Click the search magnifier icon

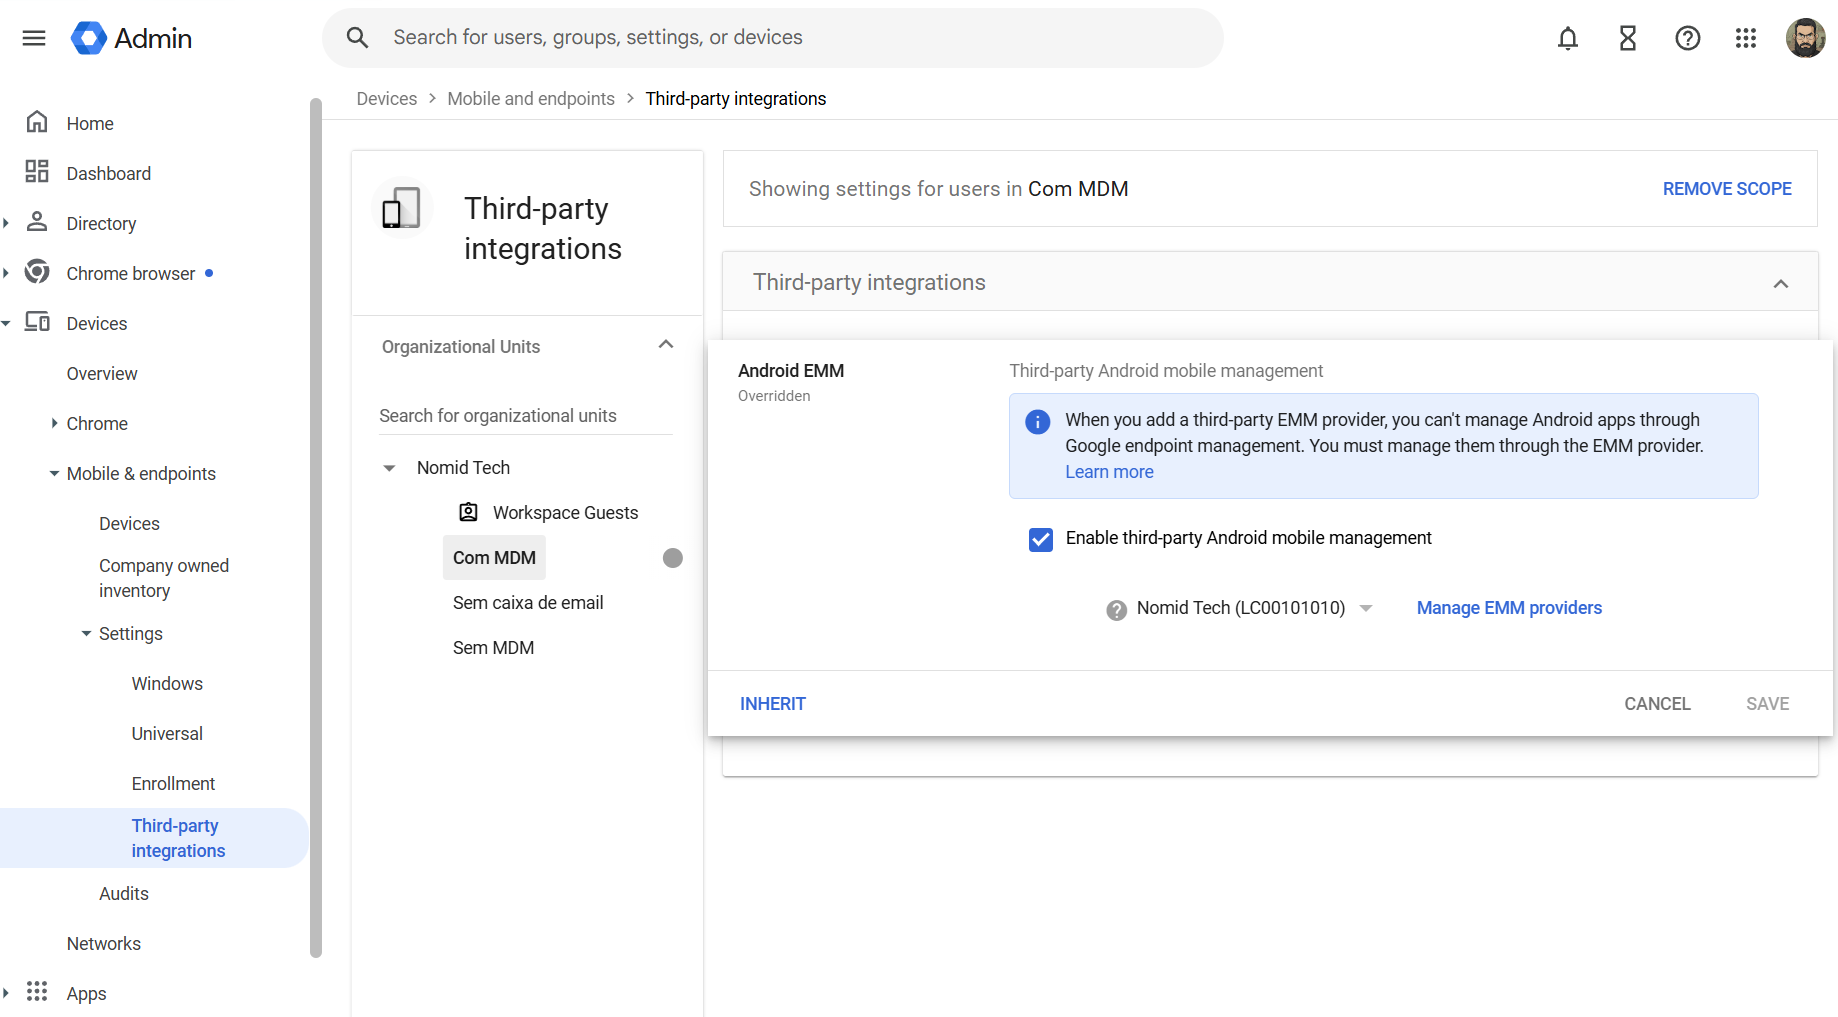pyautogui.click(x=357, y=38)
